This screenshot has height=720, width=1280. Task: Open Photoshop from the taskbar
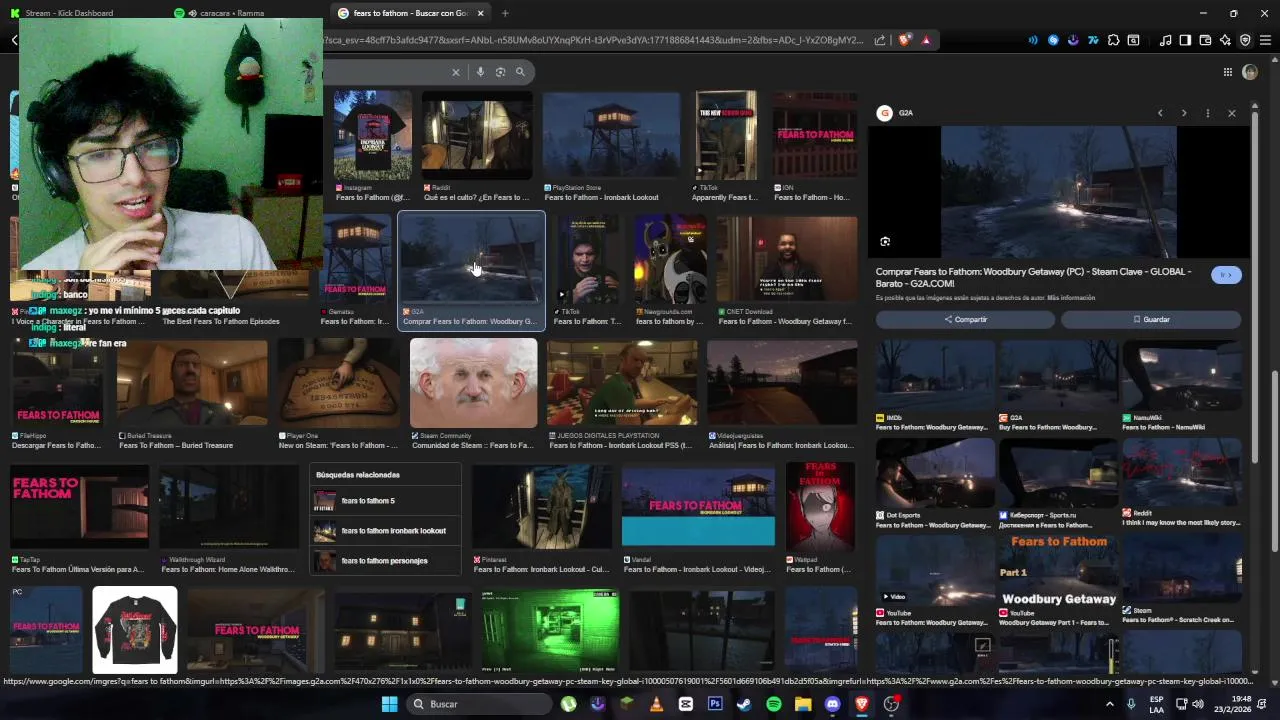tap(715, 704)
